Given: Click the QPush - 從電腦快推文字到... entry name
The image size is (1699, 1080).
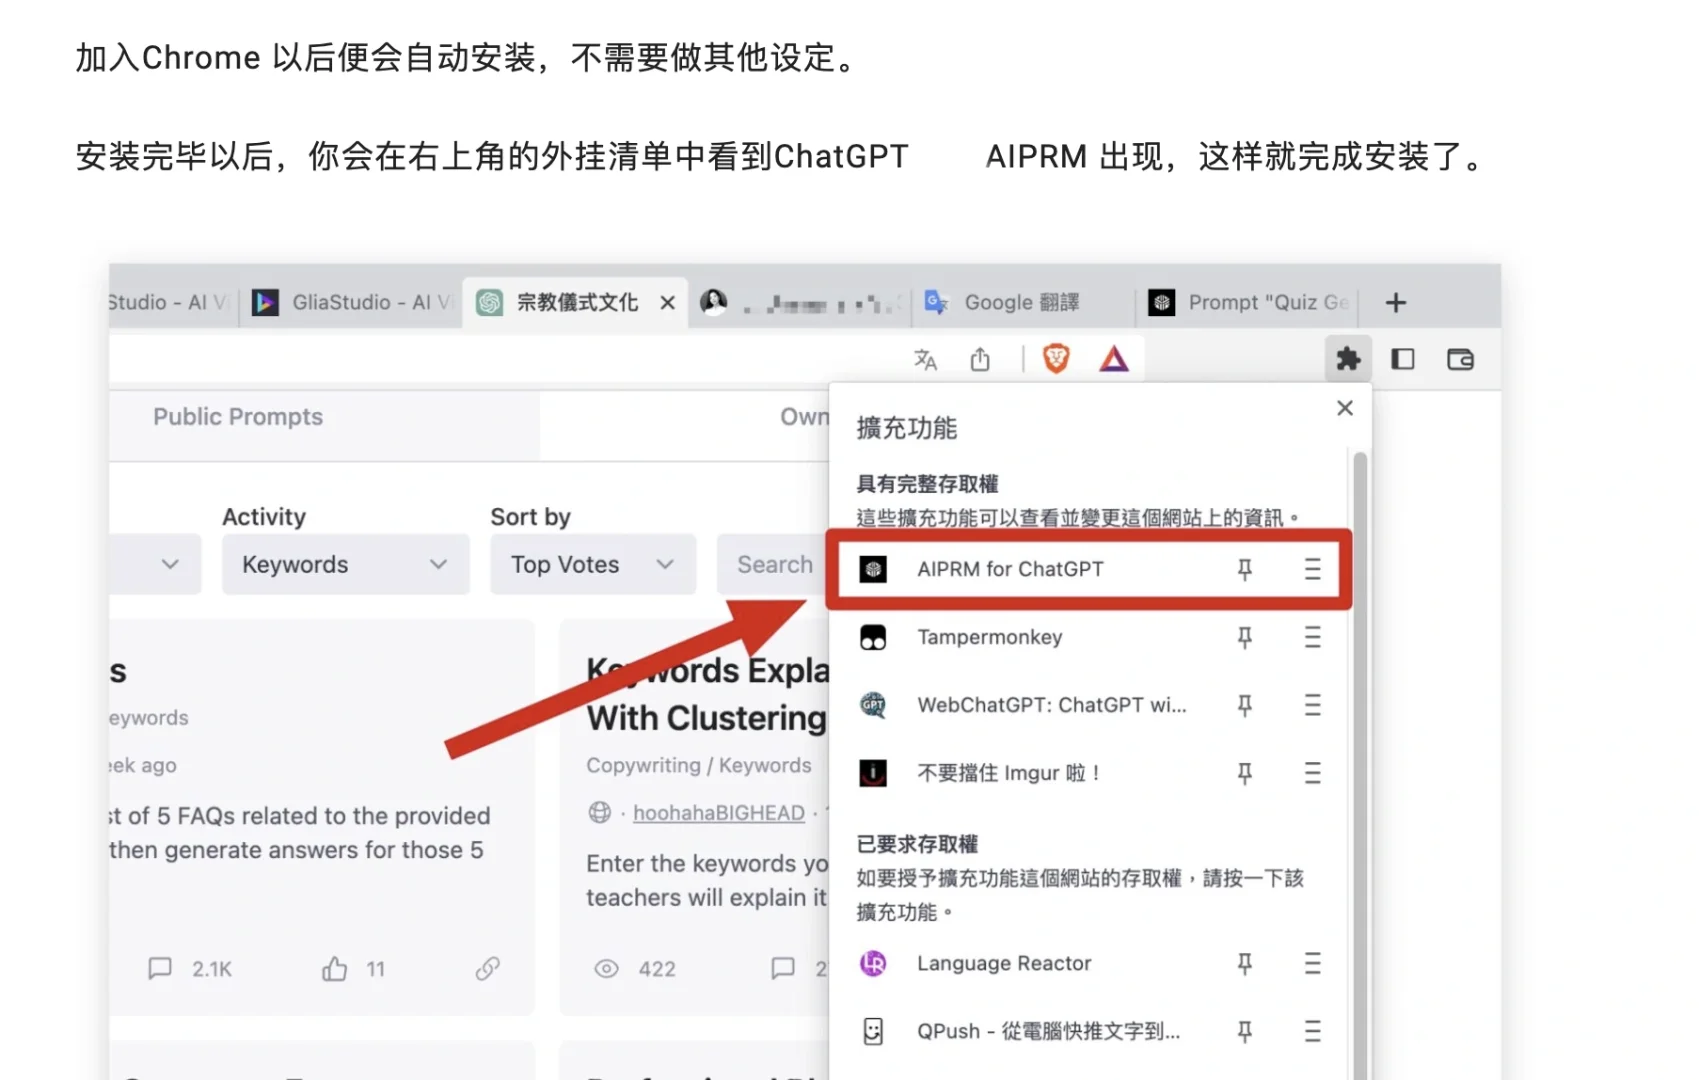Looking at the screenshot, I should (1049, 1031).
